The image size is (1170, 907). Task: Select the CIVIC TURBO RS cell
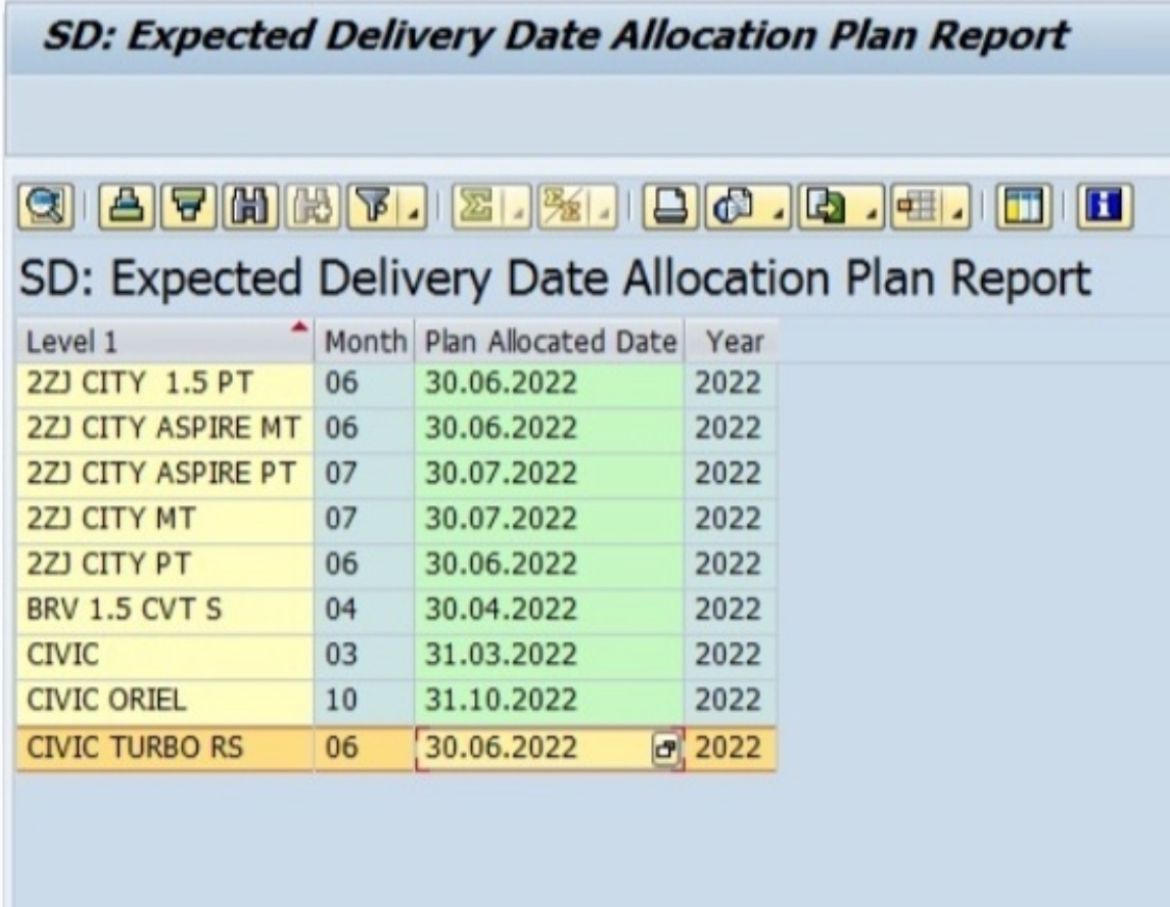click(x=165, y=748)
